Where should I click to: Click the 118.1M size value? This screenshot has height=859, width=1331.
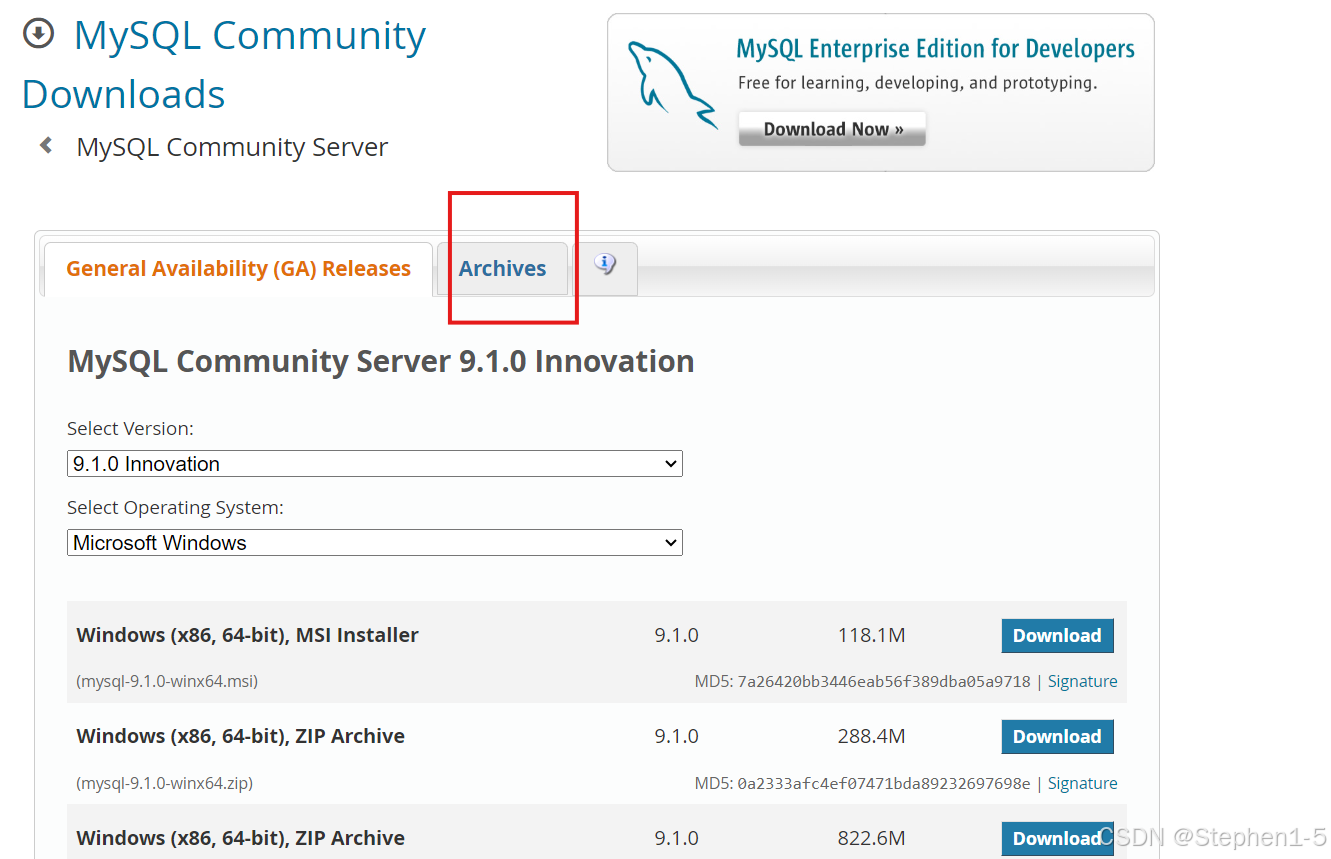coord(872,635)
